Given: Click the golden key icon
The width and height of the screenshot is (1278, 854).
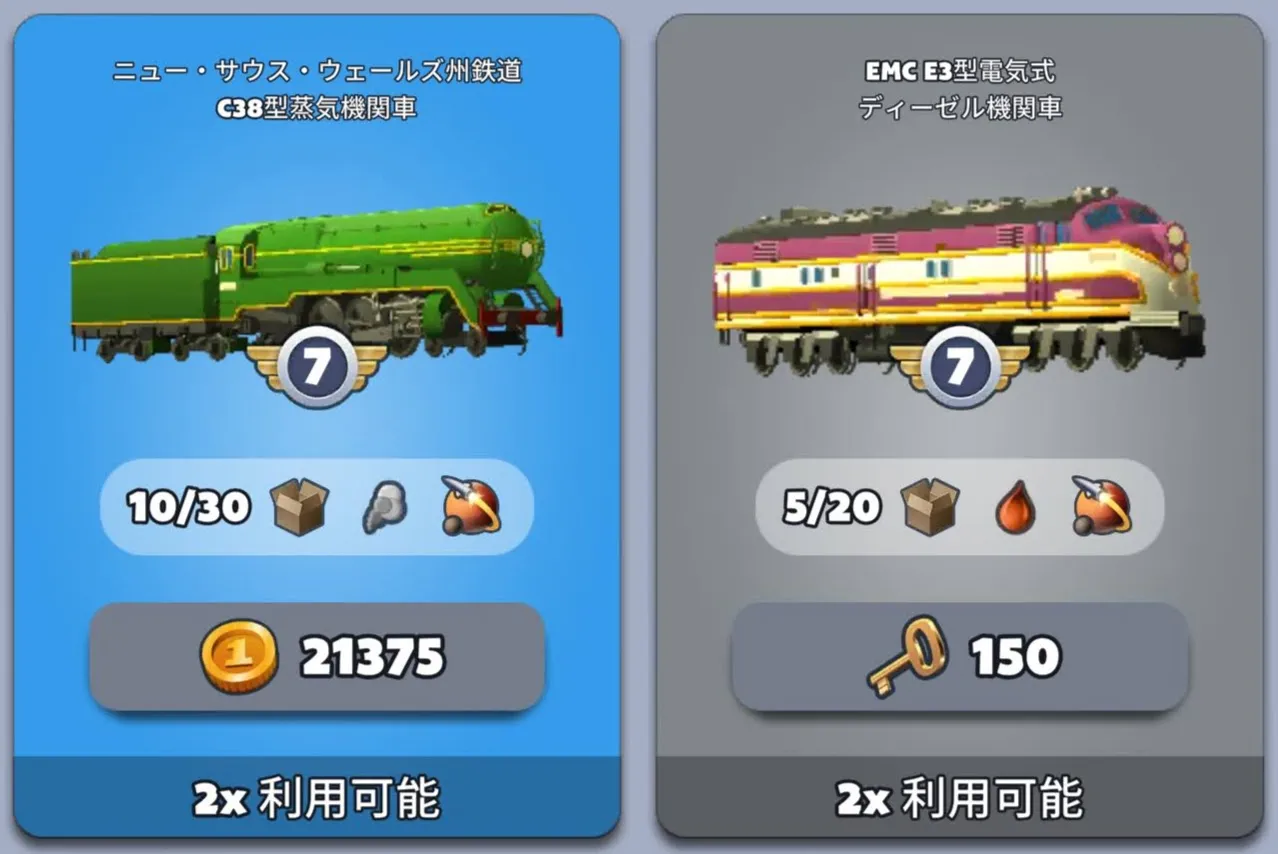Looking at the screenshot, I should (x=906, y=656).
